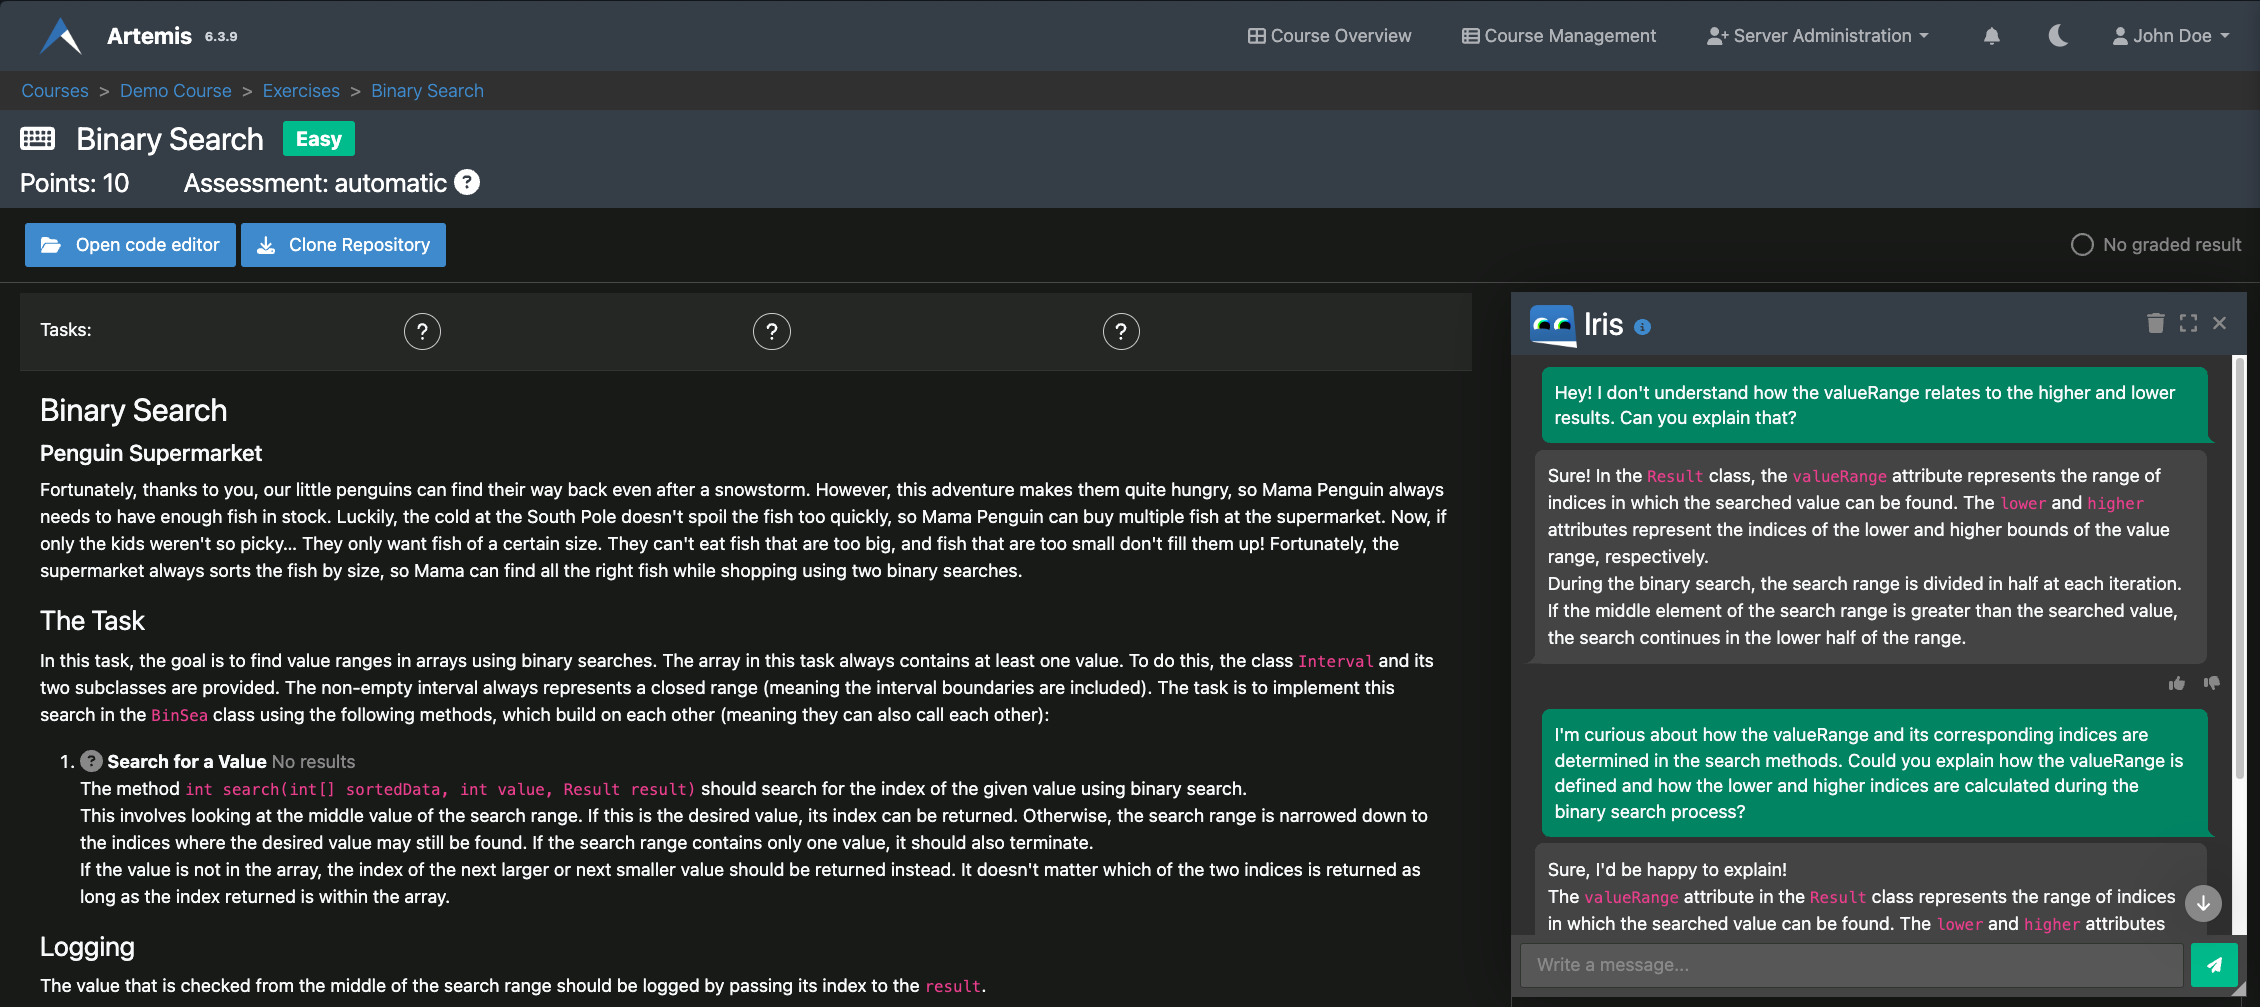Click the third task question mark circle

pos(1121,331)
